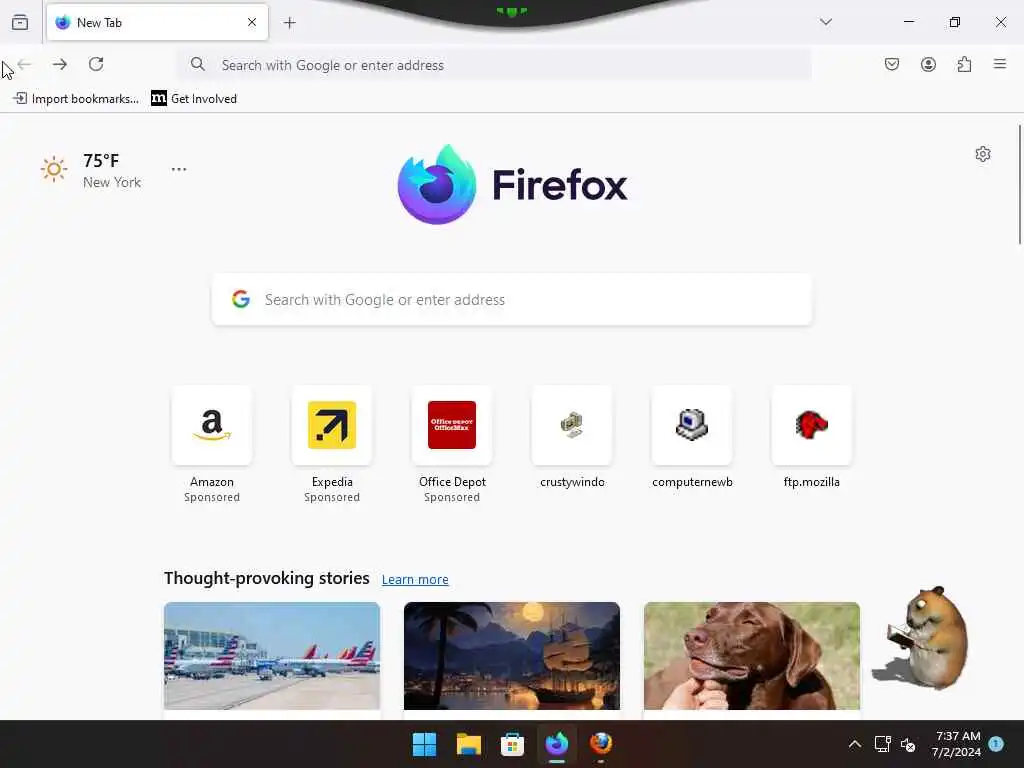Open weather widget three-dot options menu
The image size is (1024, 768).
[x=179, y=169]
